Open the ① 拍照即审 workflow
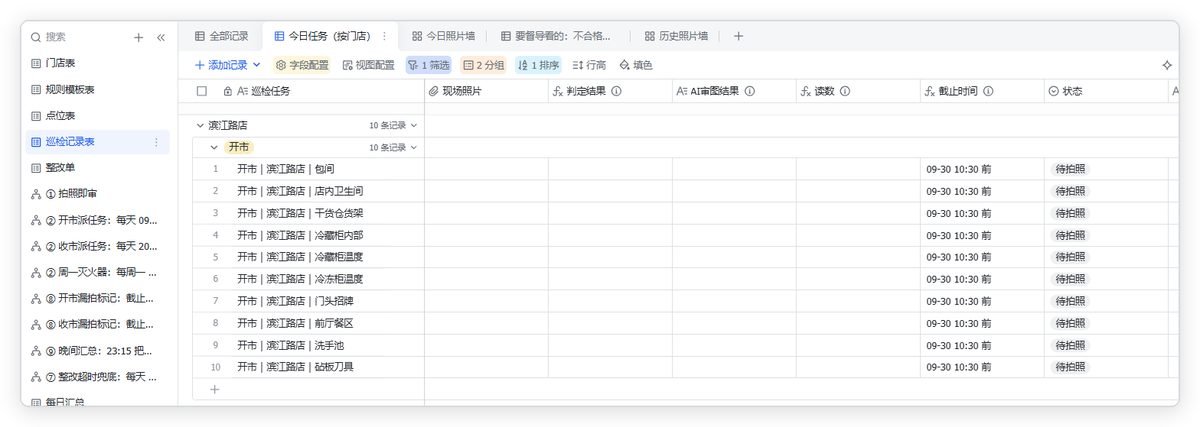 (96, 193)
